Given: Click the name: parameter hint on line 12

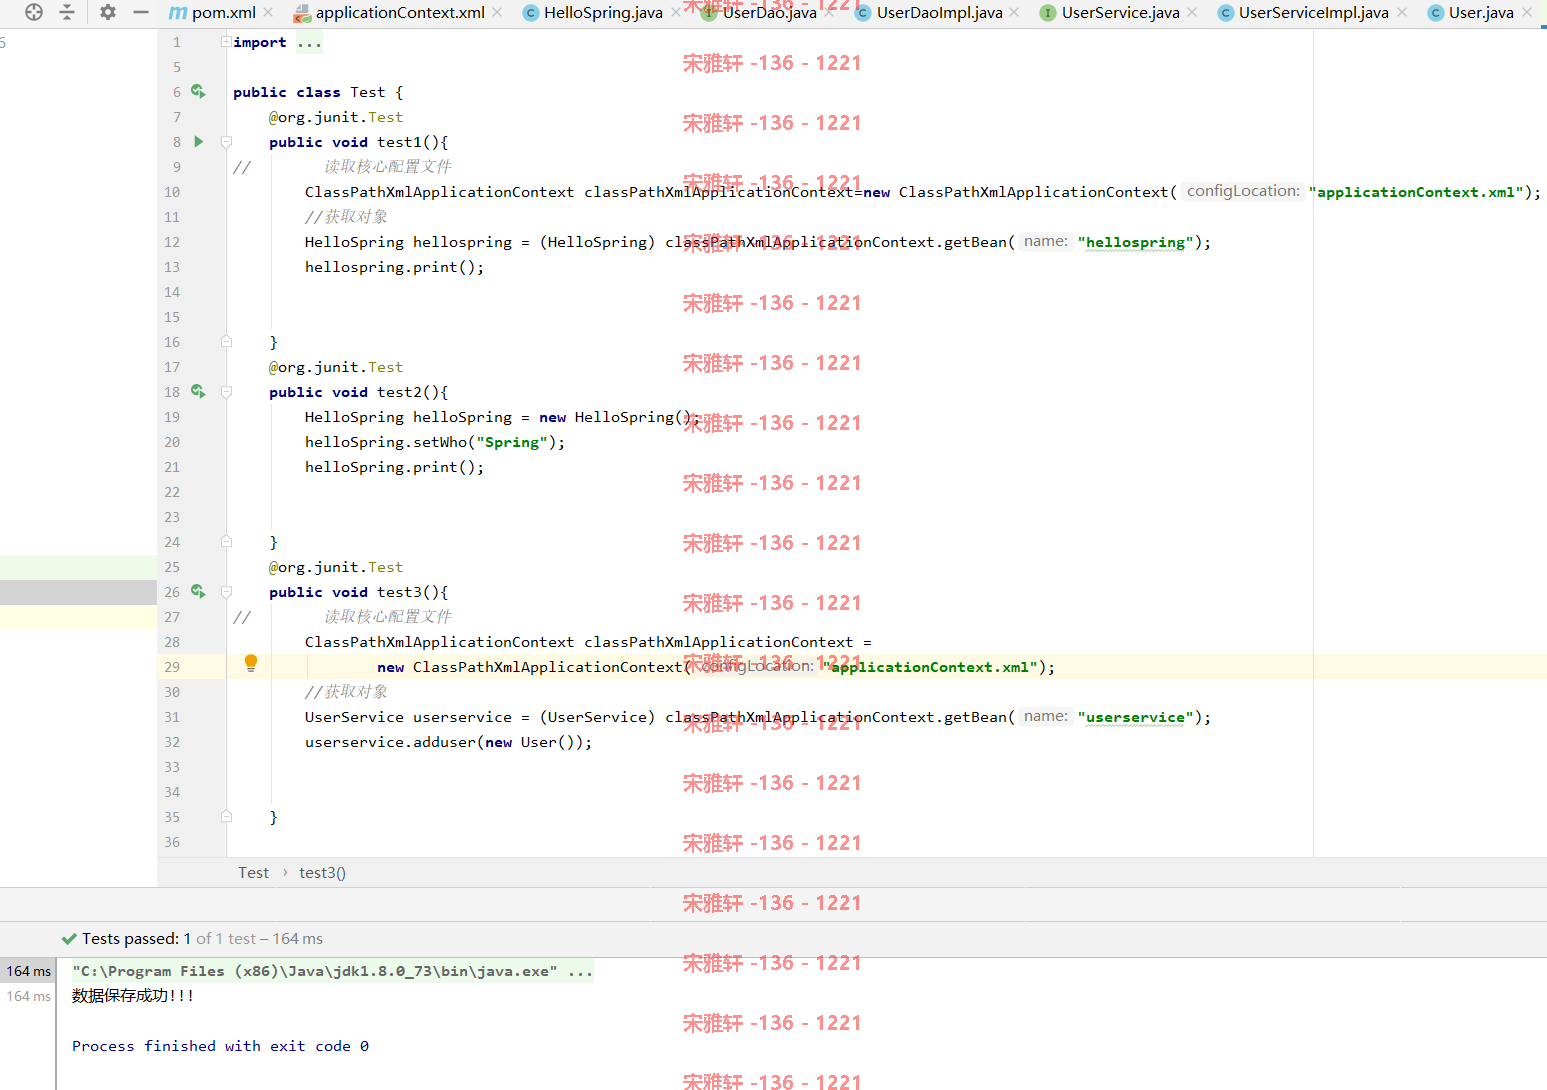Looking at the screenshot, I should click(1046, 241).
